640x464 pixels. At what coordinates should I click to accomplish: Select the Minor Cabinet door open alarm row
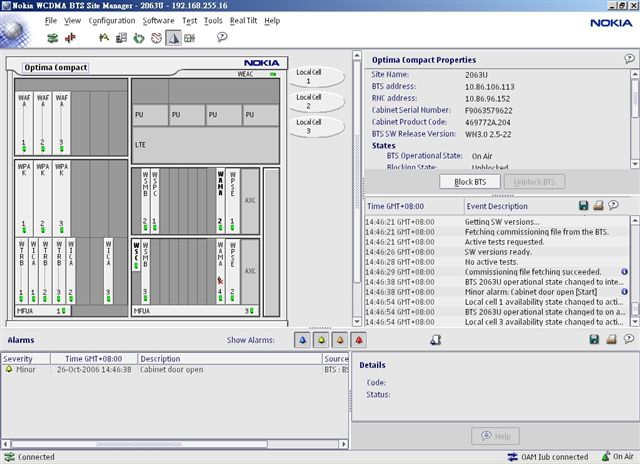click(175, 370)
